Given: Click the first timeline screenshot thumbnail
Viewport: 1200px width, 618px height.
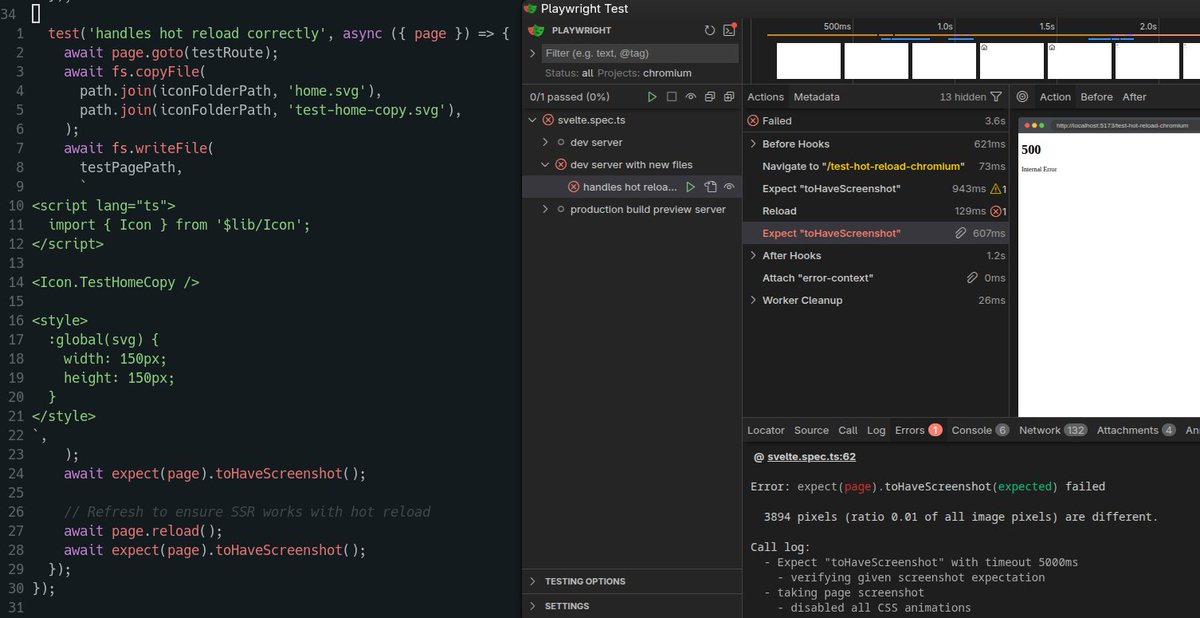Looking at the screenshot, I should tap(808, 60).
